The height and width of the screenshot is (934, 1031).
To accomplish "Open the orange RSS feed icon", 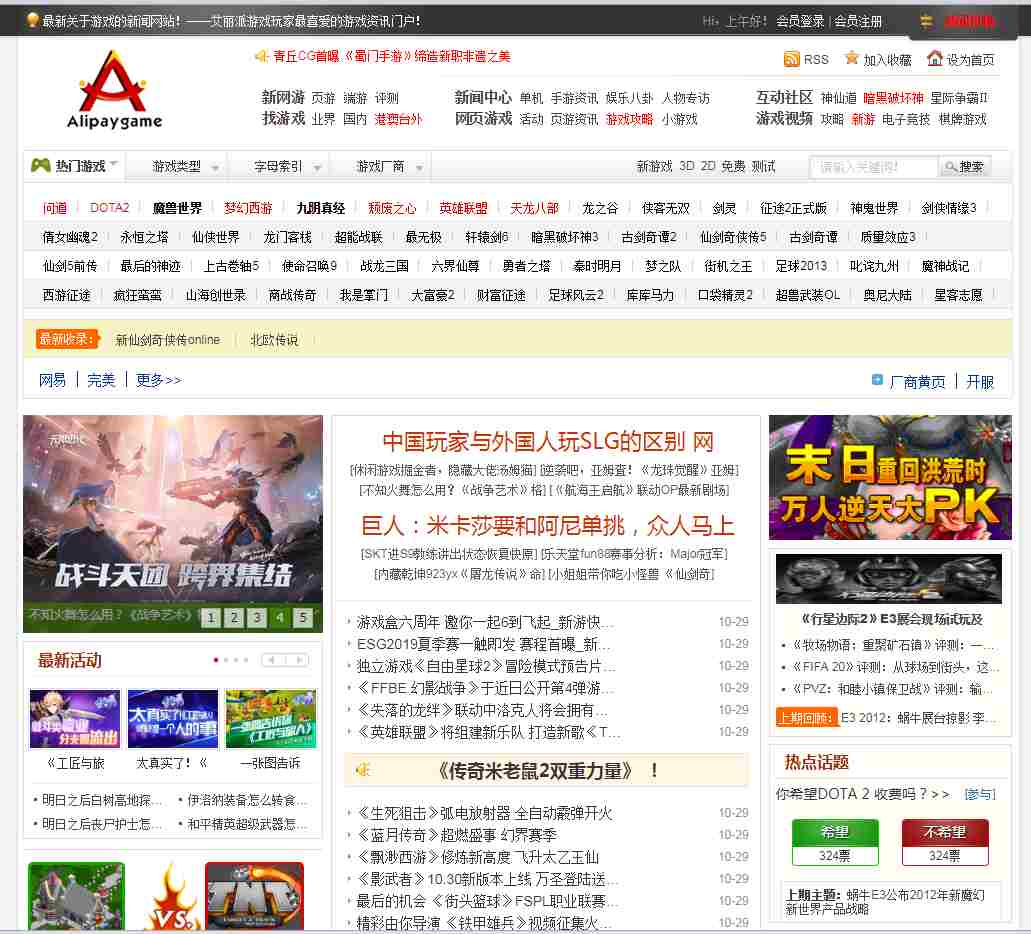I will coord(791,59).
